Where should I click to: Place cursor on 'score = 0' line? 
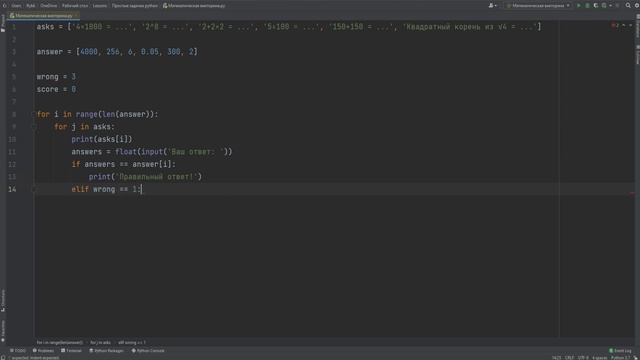point(56,89)
